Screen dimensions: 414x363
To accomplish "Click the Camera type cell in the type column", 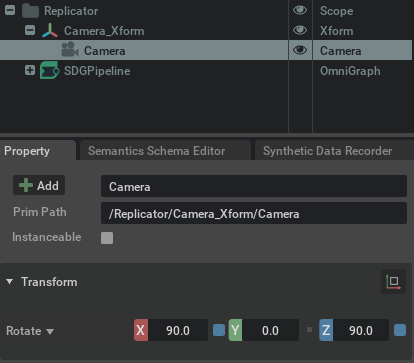I will coord(362,50).
